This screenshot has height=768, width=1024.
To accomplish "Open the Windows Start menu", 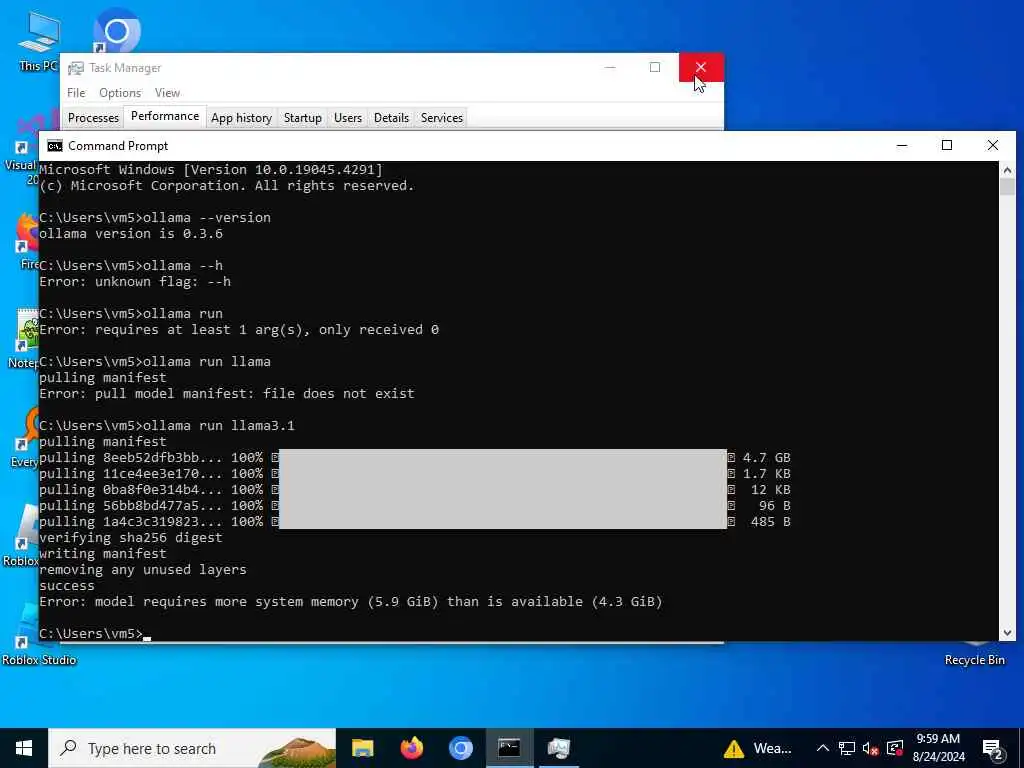I will (x=24, y=748).
